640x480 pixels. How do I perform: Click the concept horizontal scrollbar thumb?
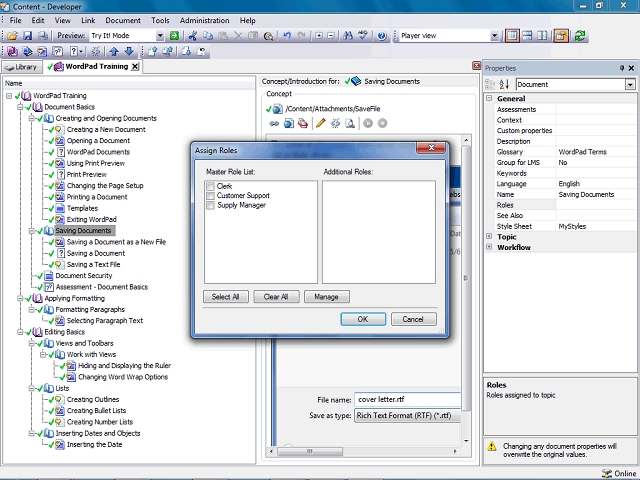pyautogui.click(x=310, y=451)
